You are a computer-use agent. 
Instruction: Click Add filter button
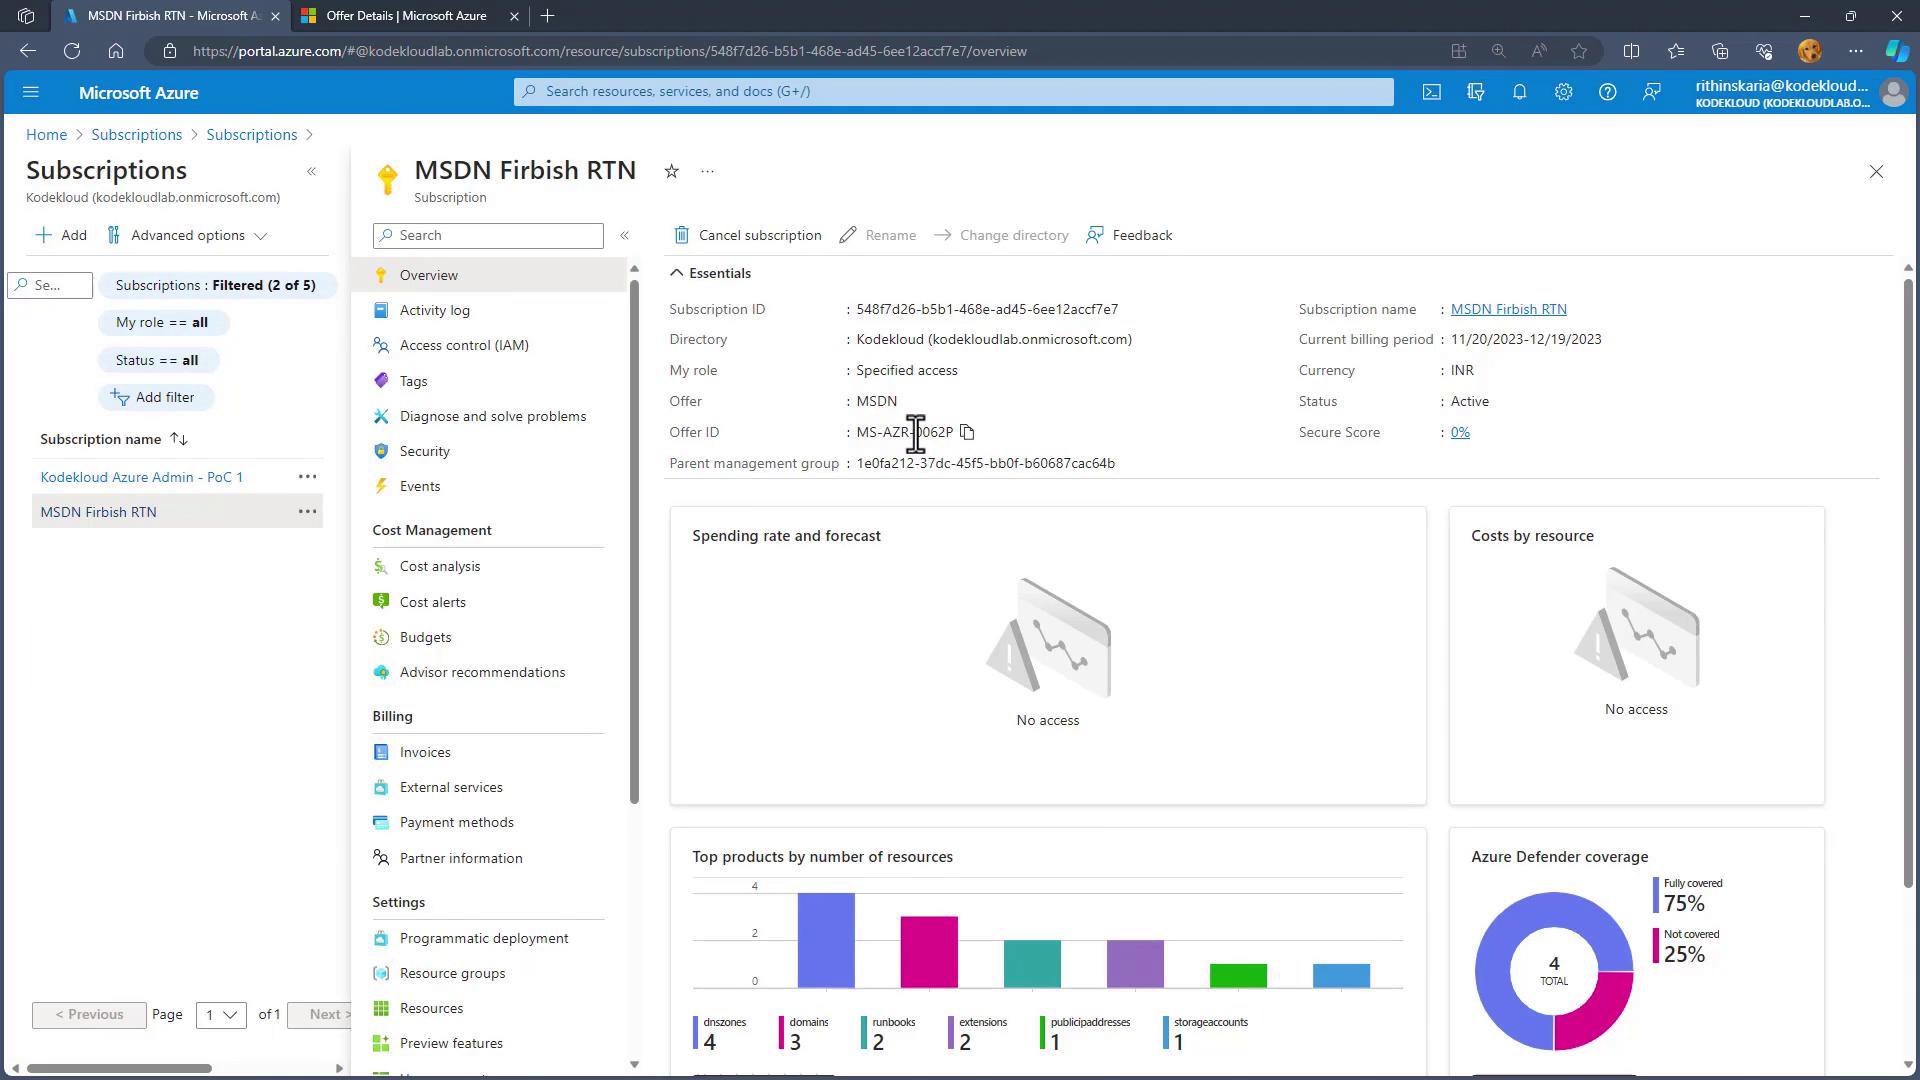pyautogui.click(x=154, y=397)
